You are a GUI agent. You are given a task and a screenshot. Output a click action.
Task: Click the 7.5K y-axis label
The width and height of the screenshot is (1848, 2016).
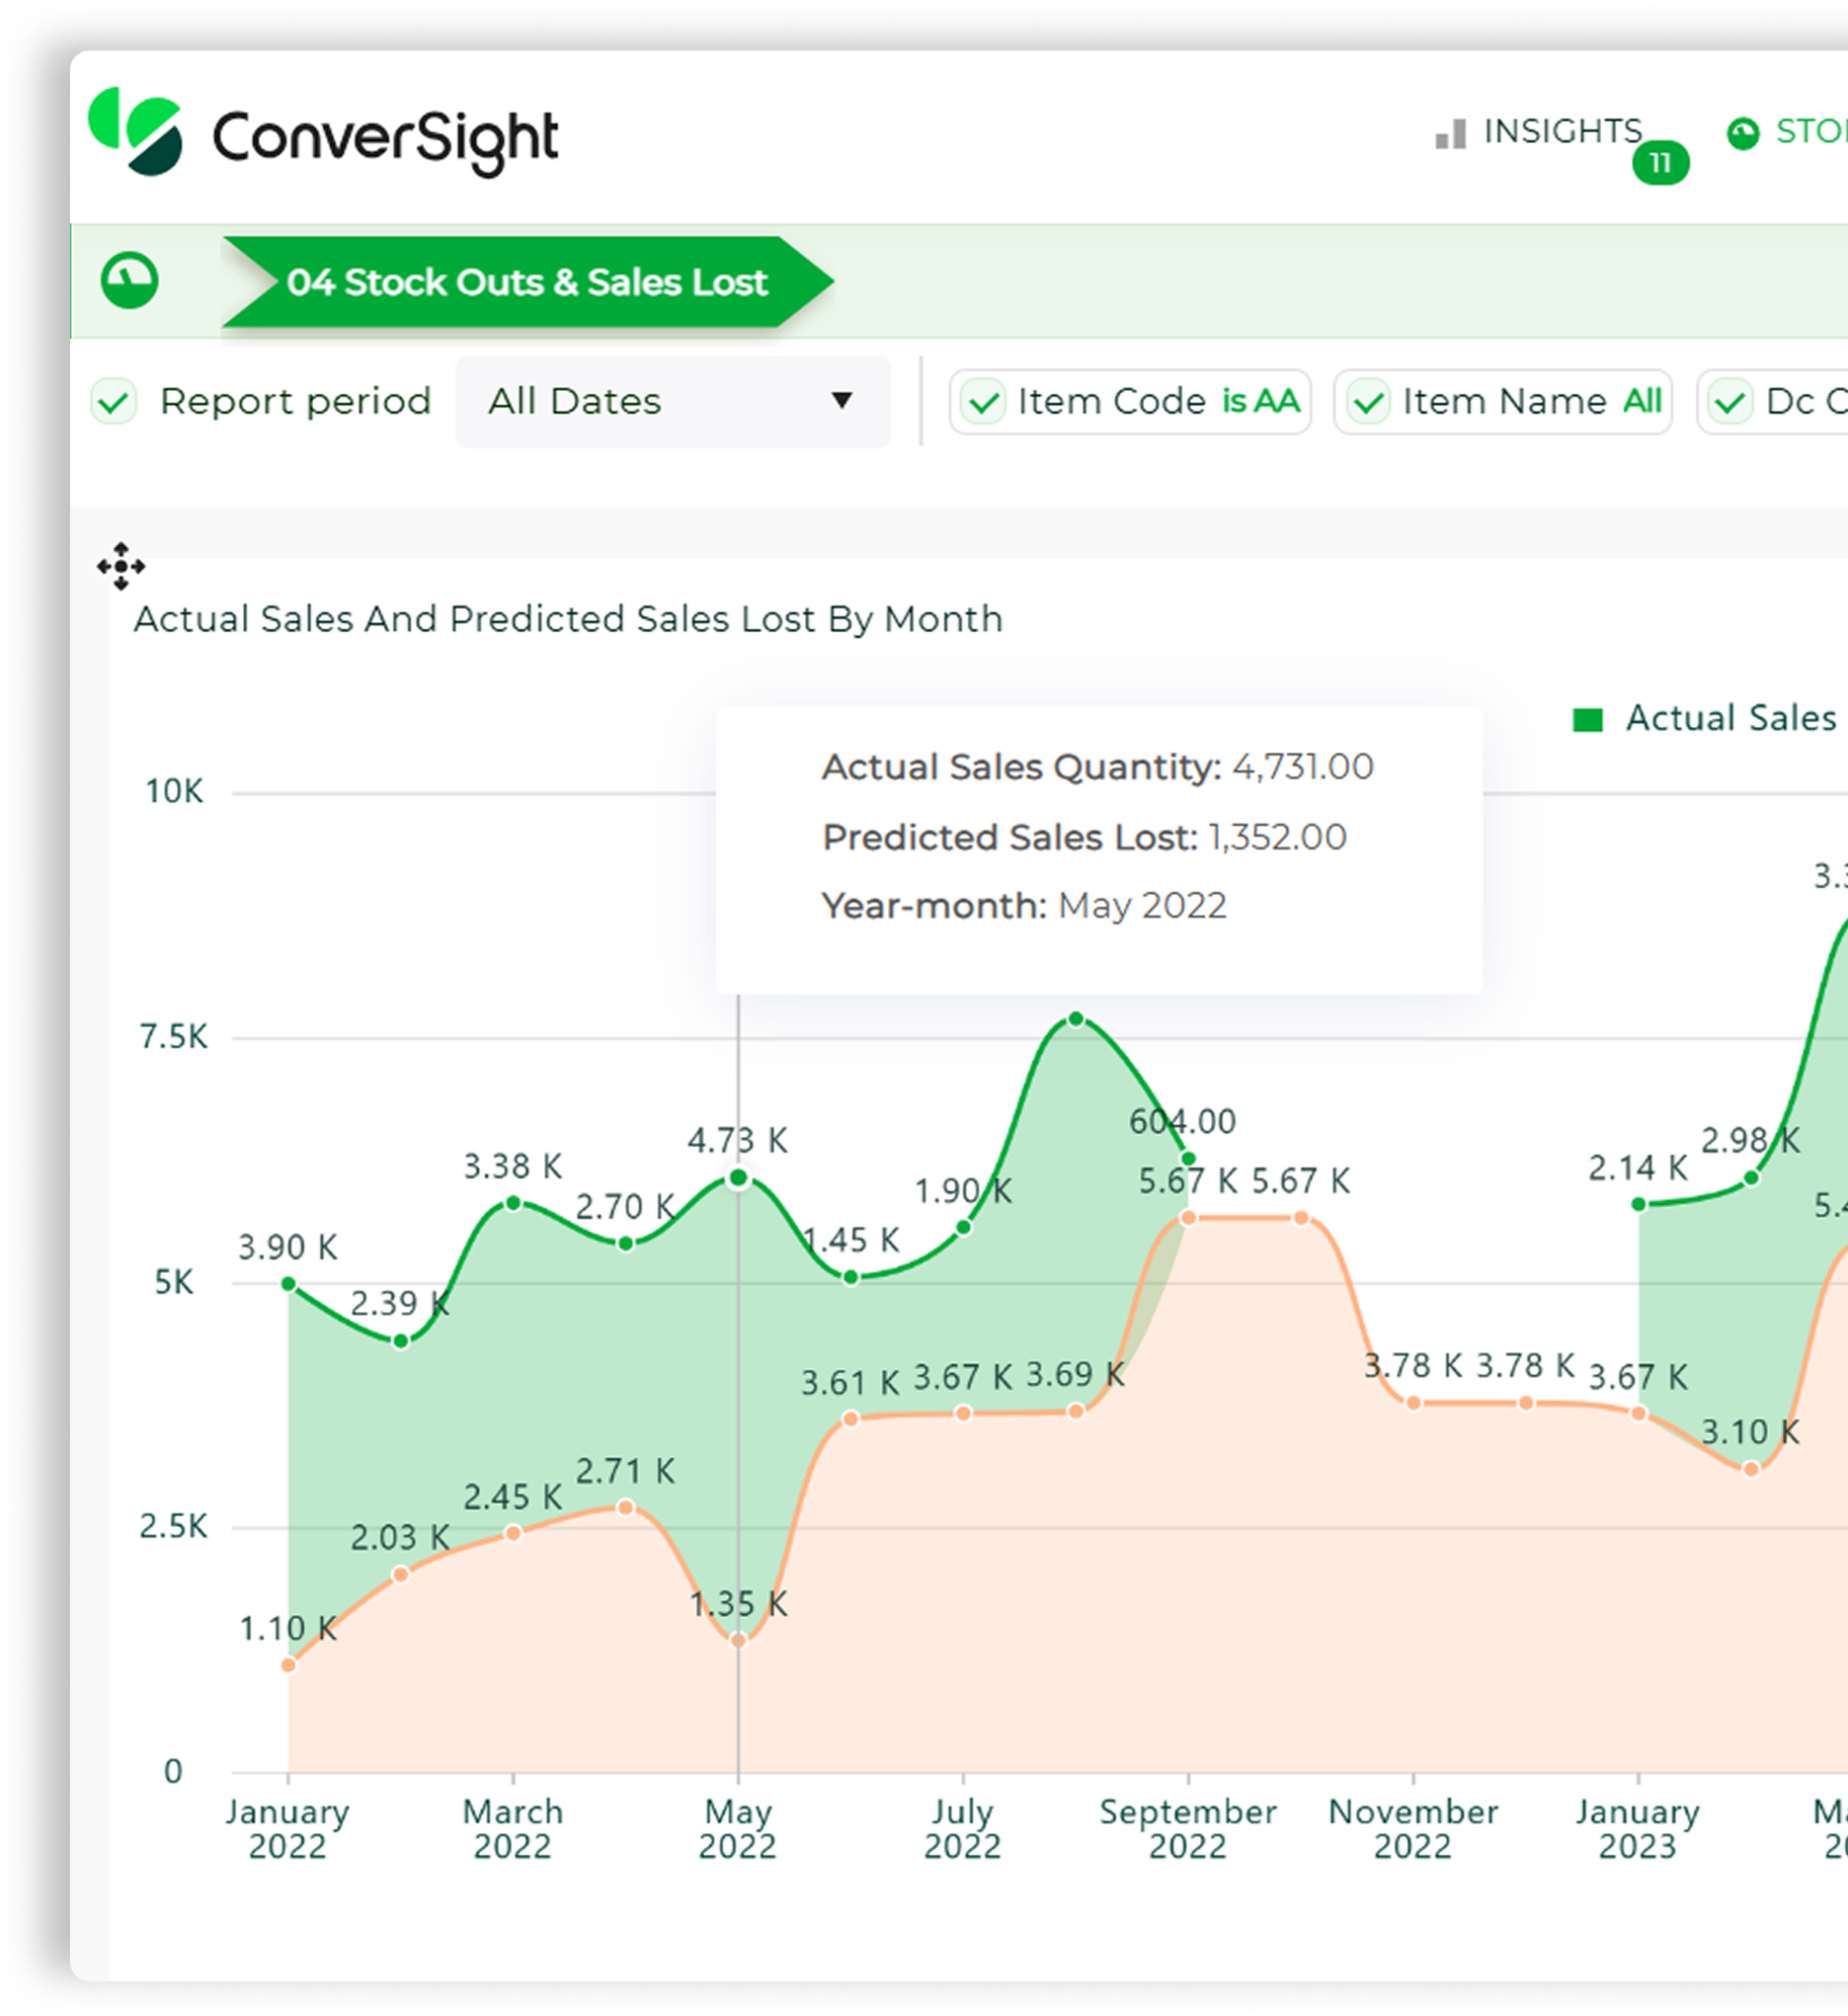point(173,1037)
